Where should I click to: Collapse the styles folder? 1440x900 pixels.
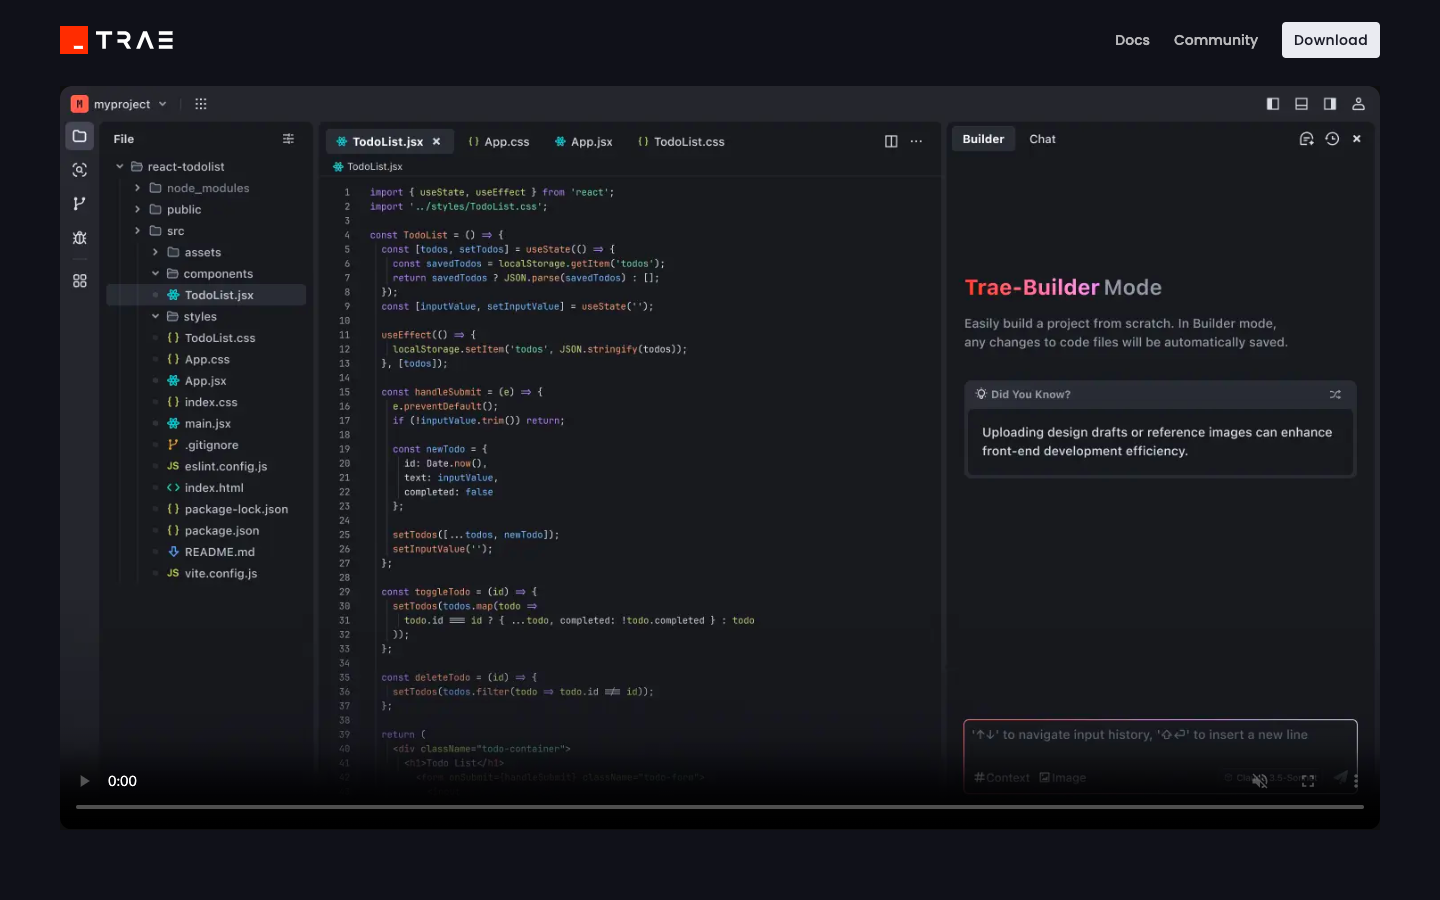[155, 317]
